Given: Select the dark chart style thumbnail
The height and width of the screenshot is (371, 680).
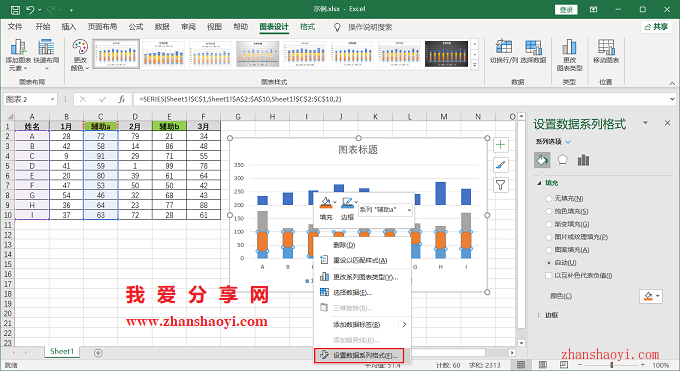Looking at the screenshot, I should [446, 54].
